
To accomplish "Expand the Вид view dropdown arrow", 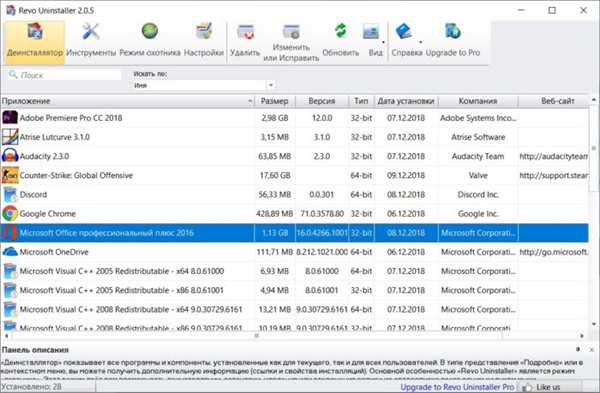I will pyautogui.click(x=383, y=42).
